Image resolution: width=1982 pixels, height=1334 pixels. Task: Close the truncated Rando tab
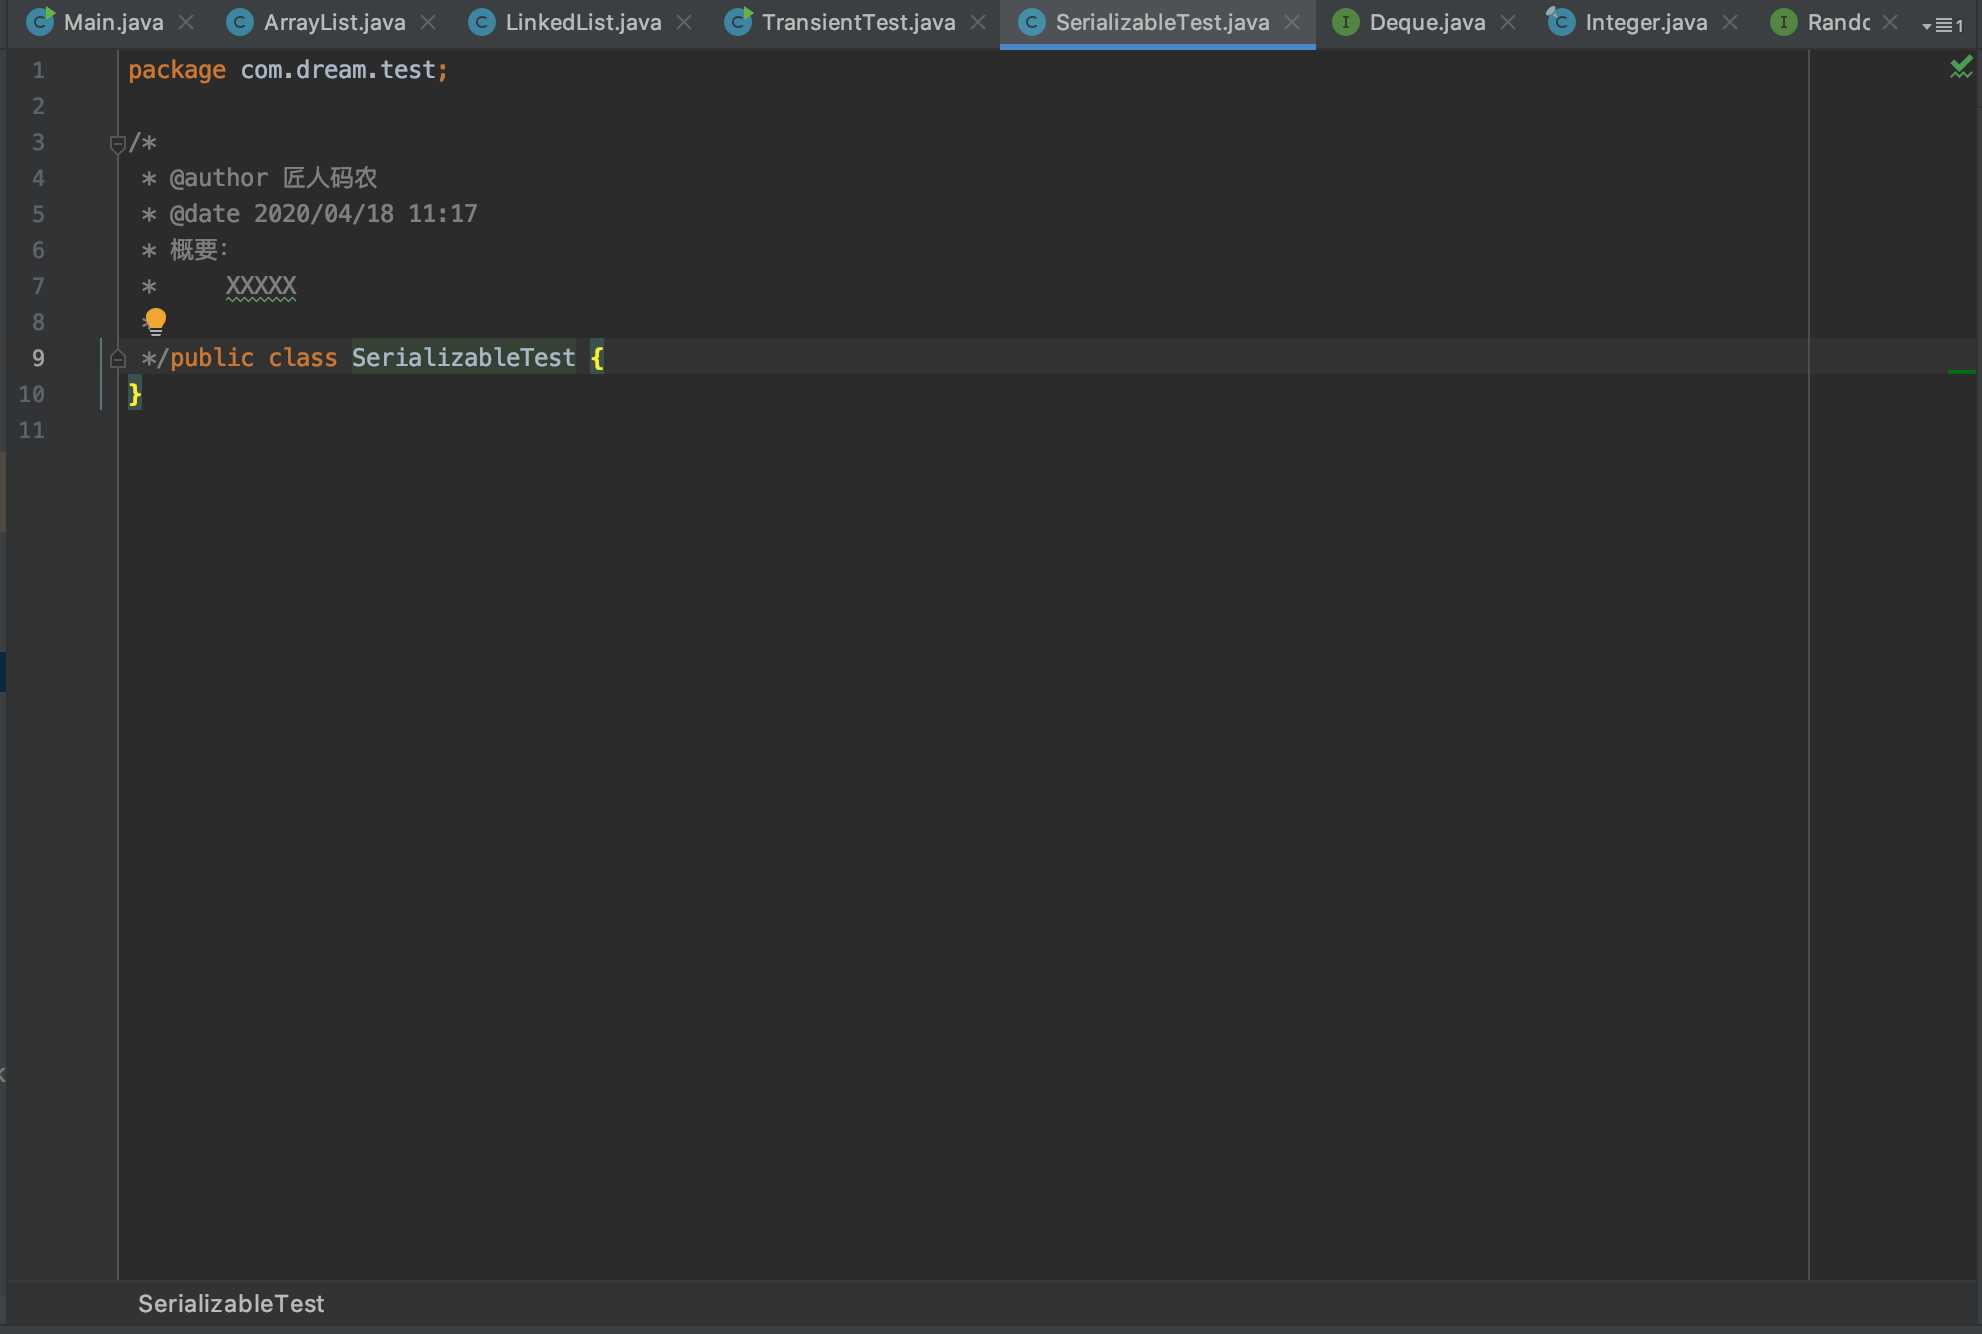1890,22
